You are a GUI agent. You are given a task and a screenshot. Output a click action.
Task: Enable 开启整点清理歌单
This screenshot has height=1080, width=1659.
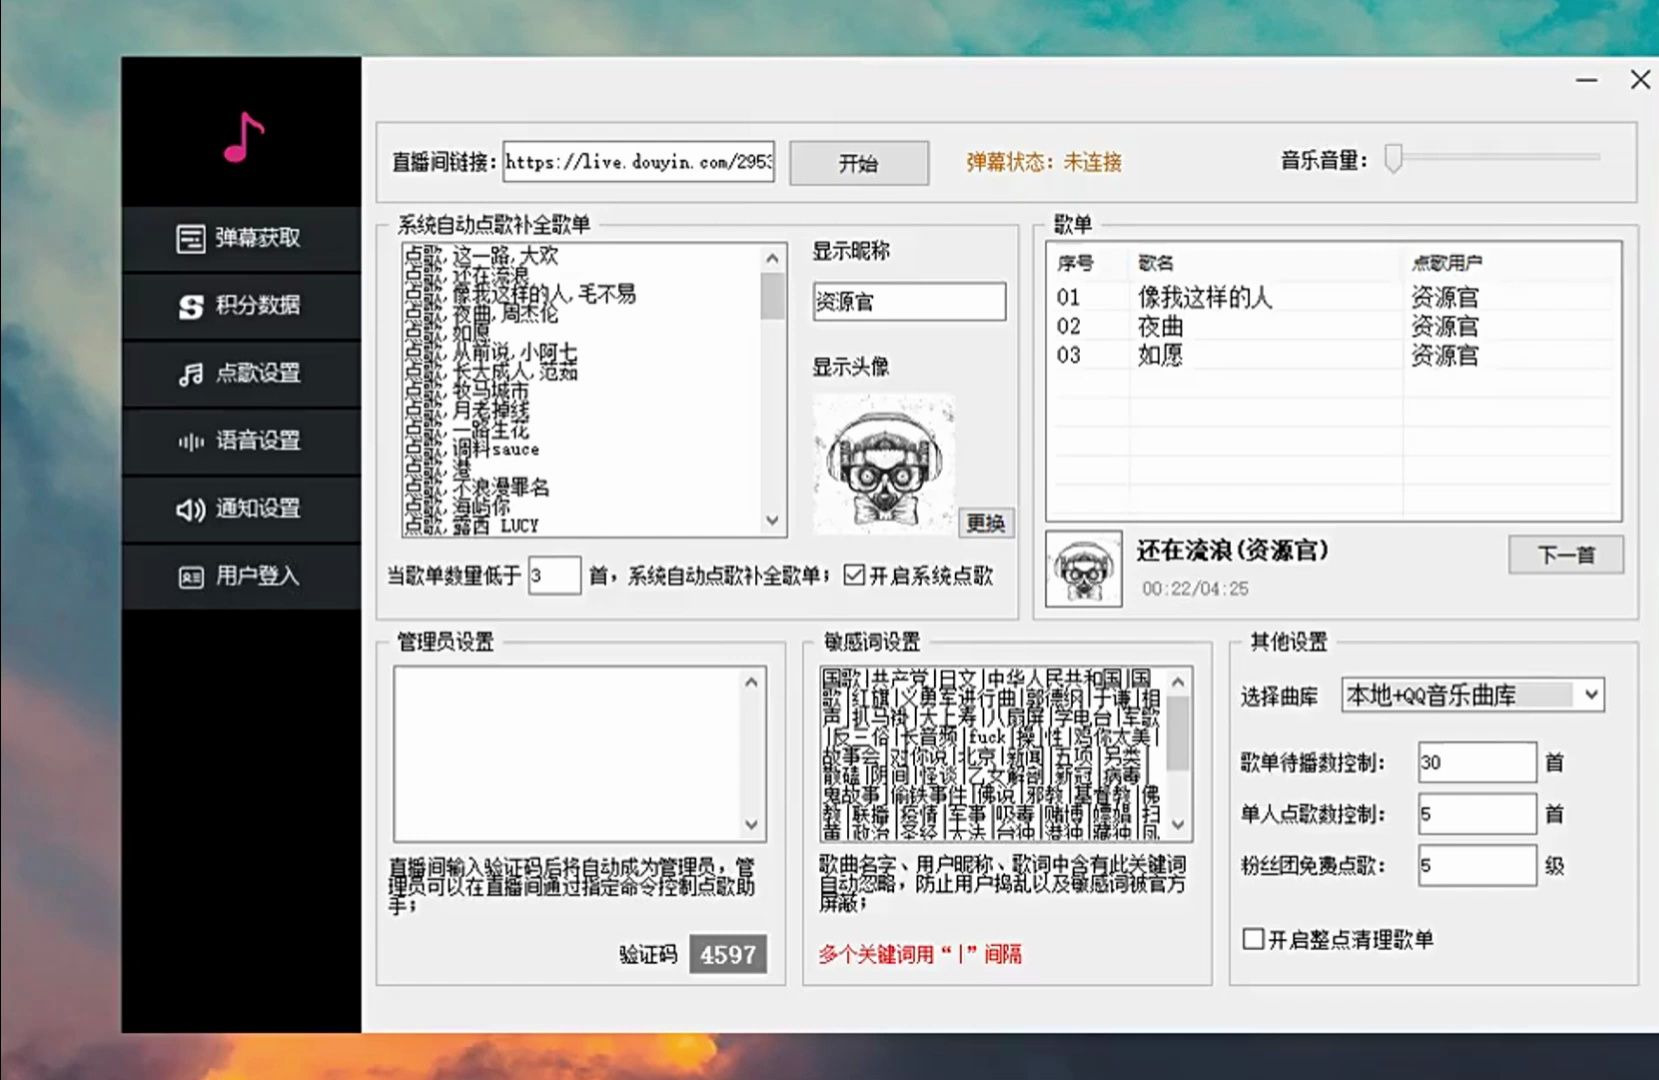(x=1251, y=938)
